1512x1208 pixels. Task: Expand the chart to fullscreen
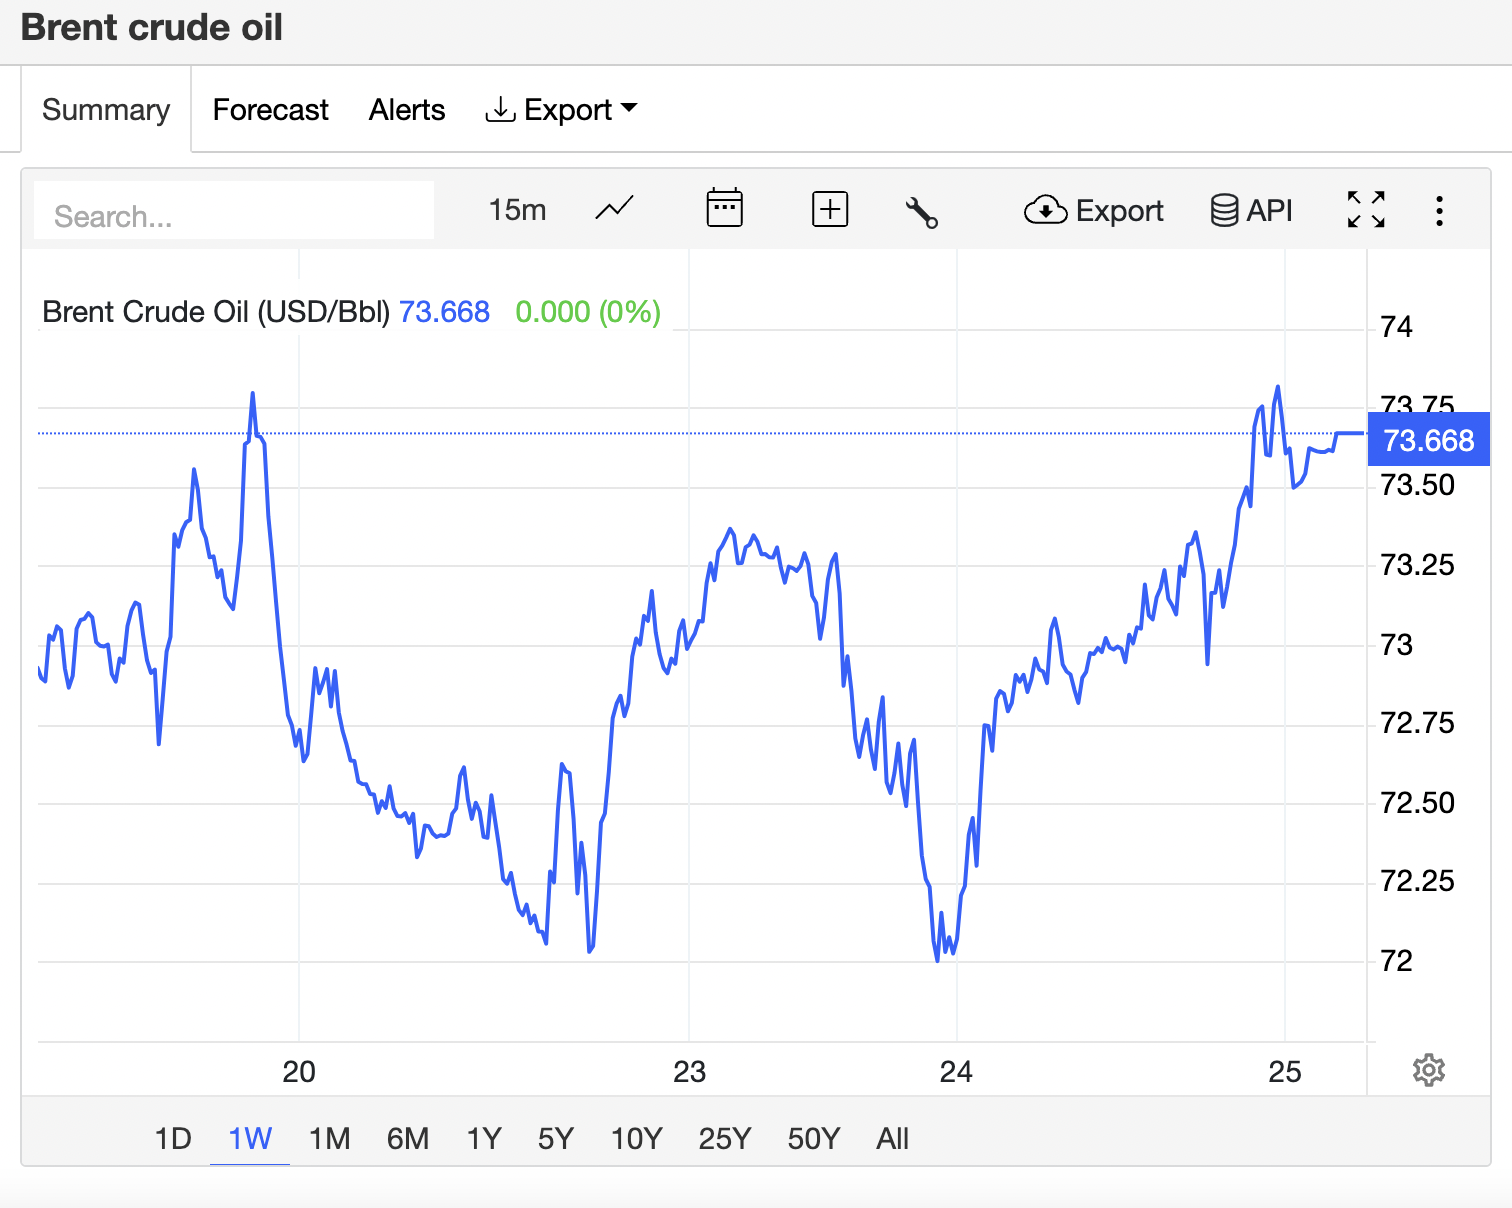pyautogui.click(x=1366, y=210)
